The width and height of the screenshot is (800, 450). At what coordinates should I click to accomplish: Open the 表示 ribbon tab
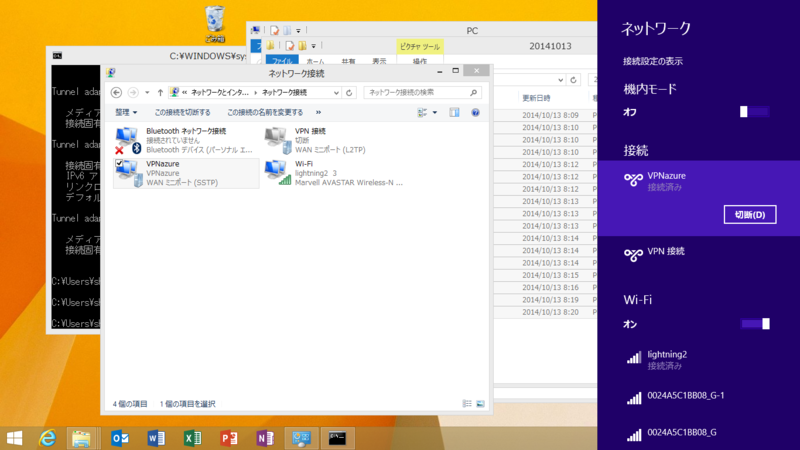(x=379, y=61)
